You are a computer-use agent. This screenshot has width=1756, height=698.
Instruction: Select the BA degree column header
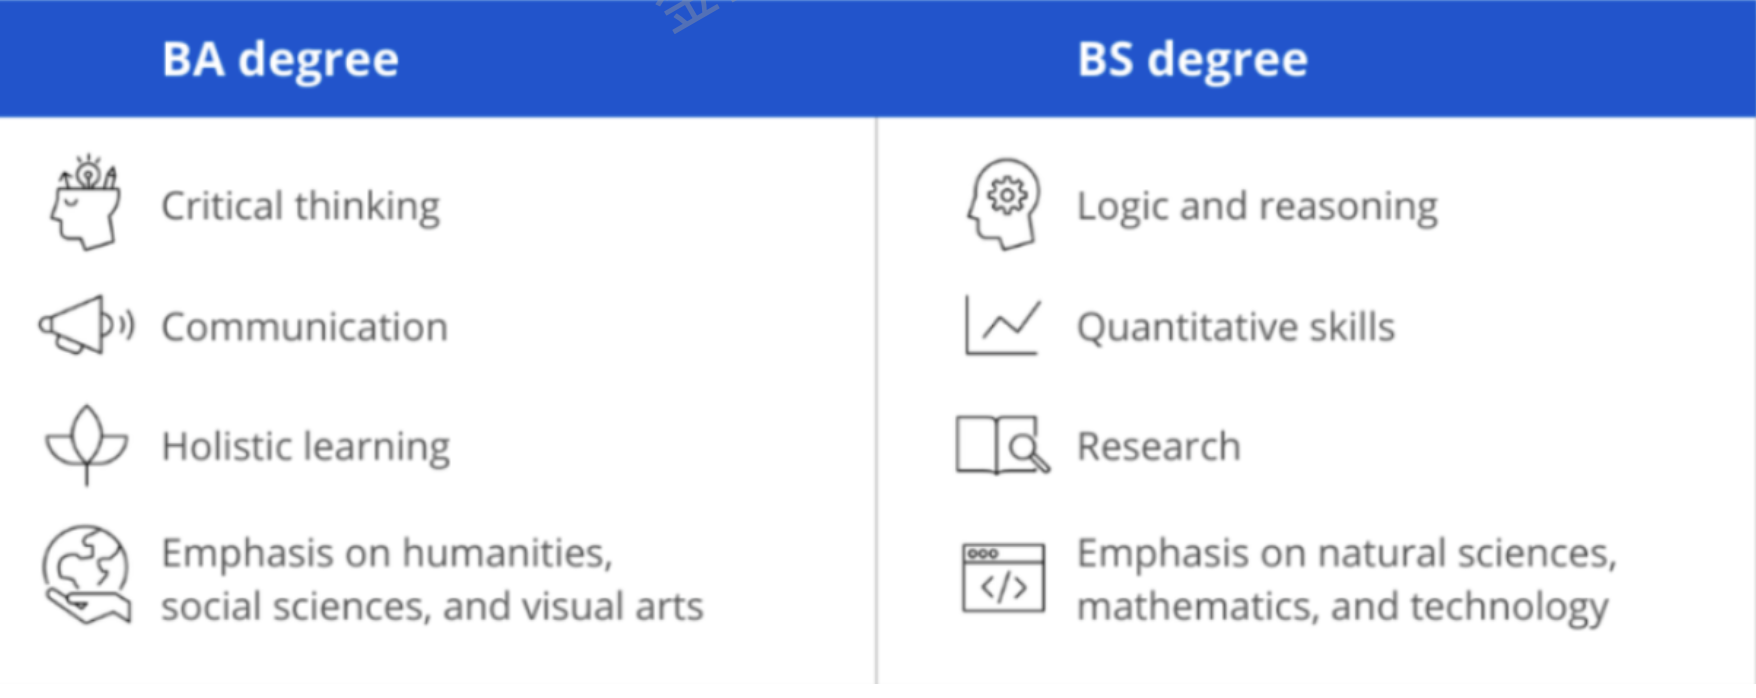[280, 59]
